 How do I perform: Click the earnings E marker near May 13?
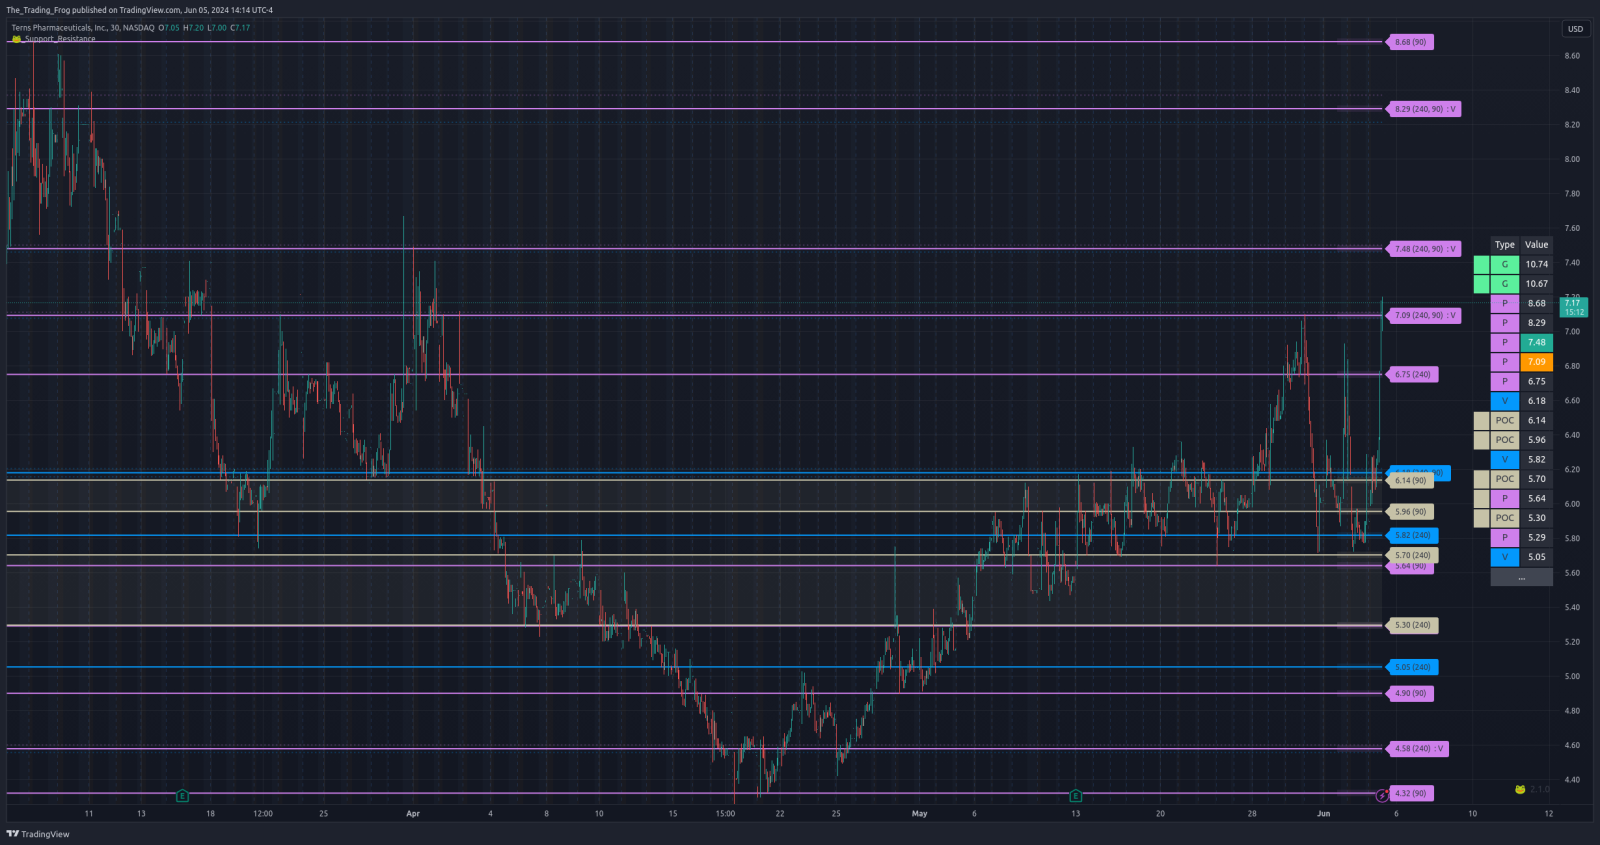(x=1075, y=796)
